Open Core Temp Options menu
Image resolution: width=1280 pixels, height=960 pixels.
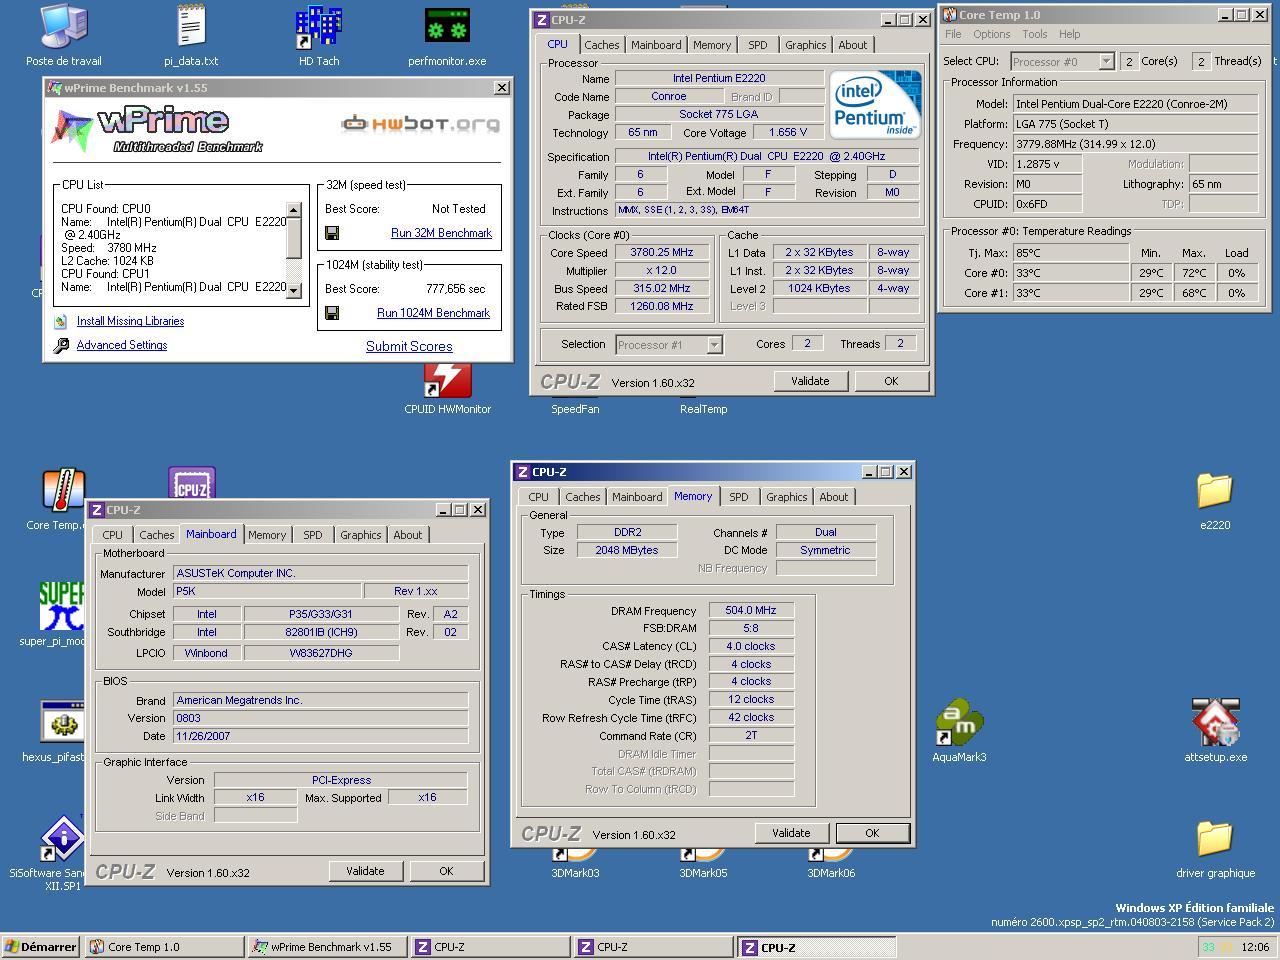[x=991, y=34]
